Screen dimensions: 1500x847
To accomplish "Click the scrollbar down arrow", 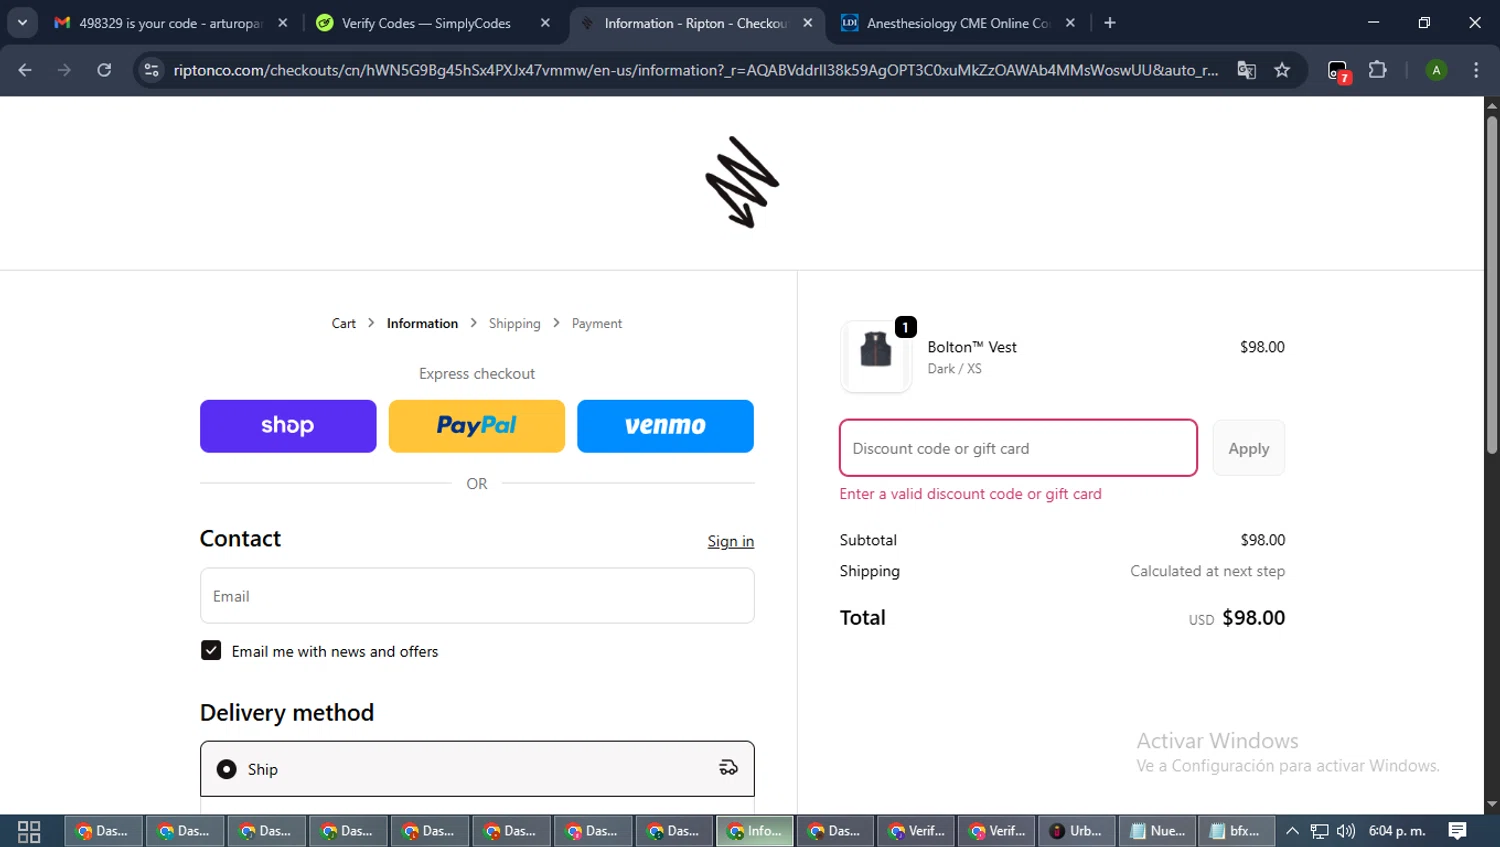I will click(1492, 804).
